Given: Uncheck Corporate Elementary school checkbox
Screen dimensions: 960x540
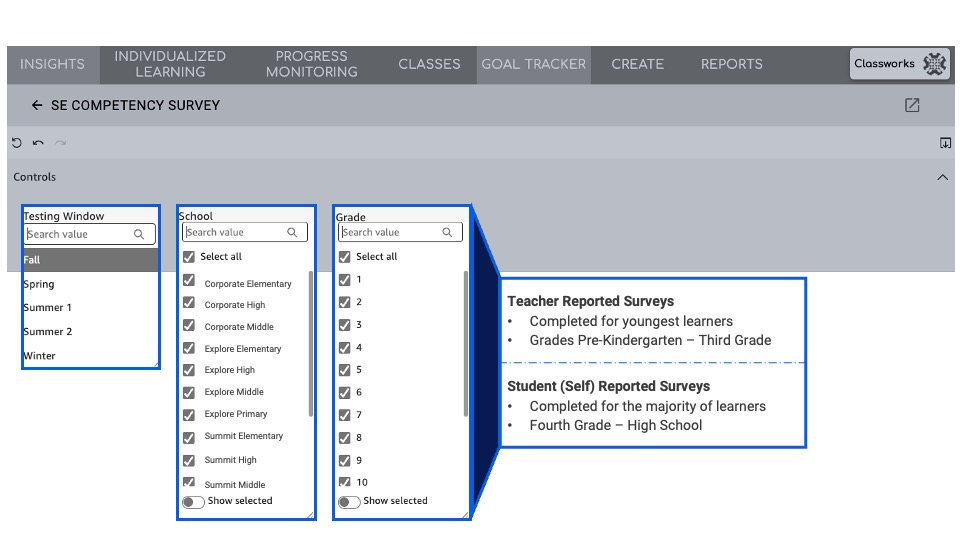Looking at the screenshot, I should pyautogui.click(x=189, y=281).
